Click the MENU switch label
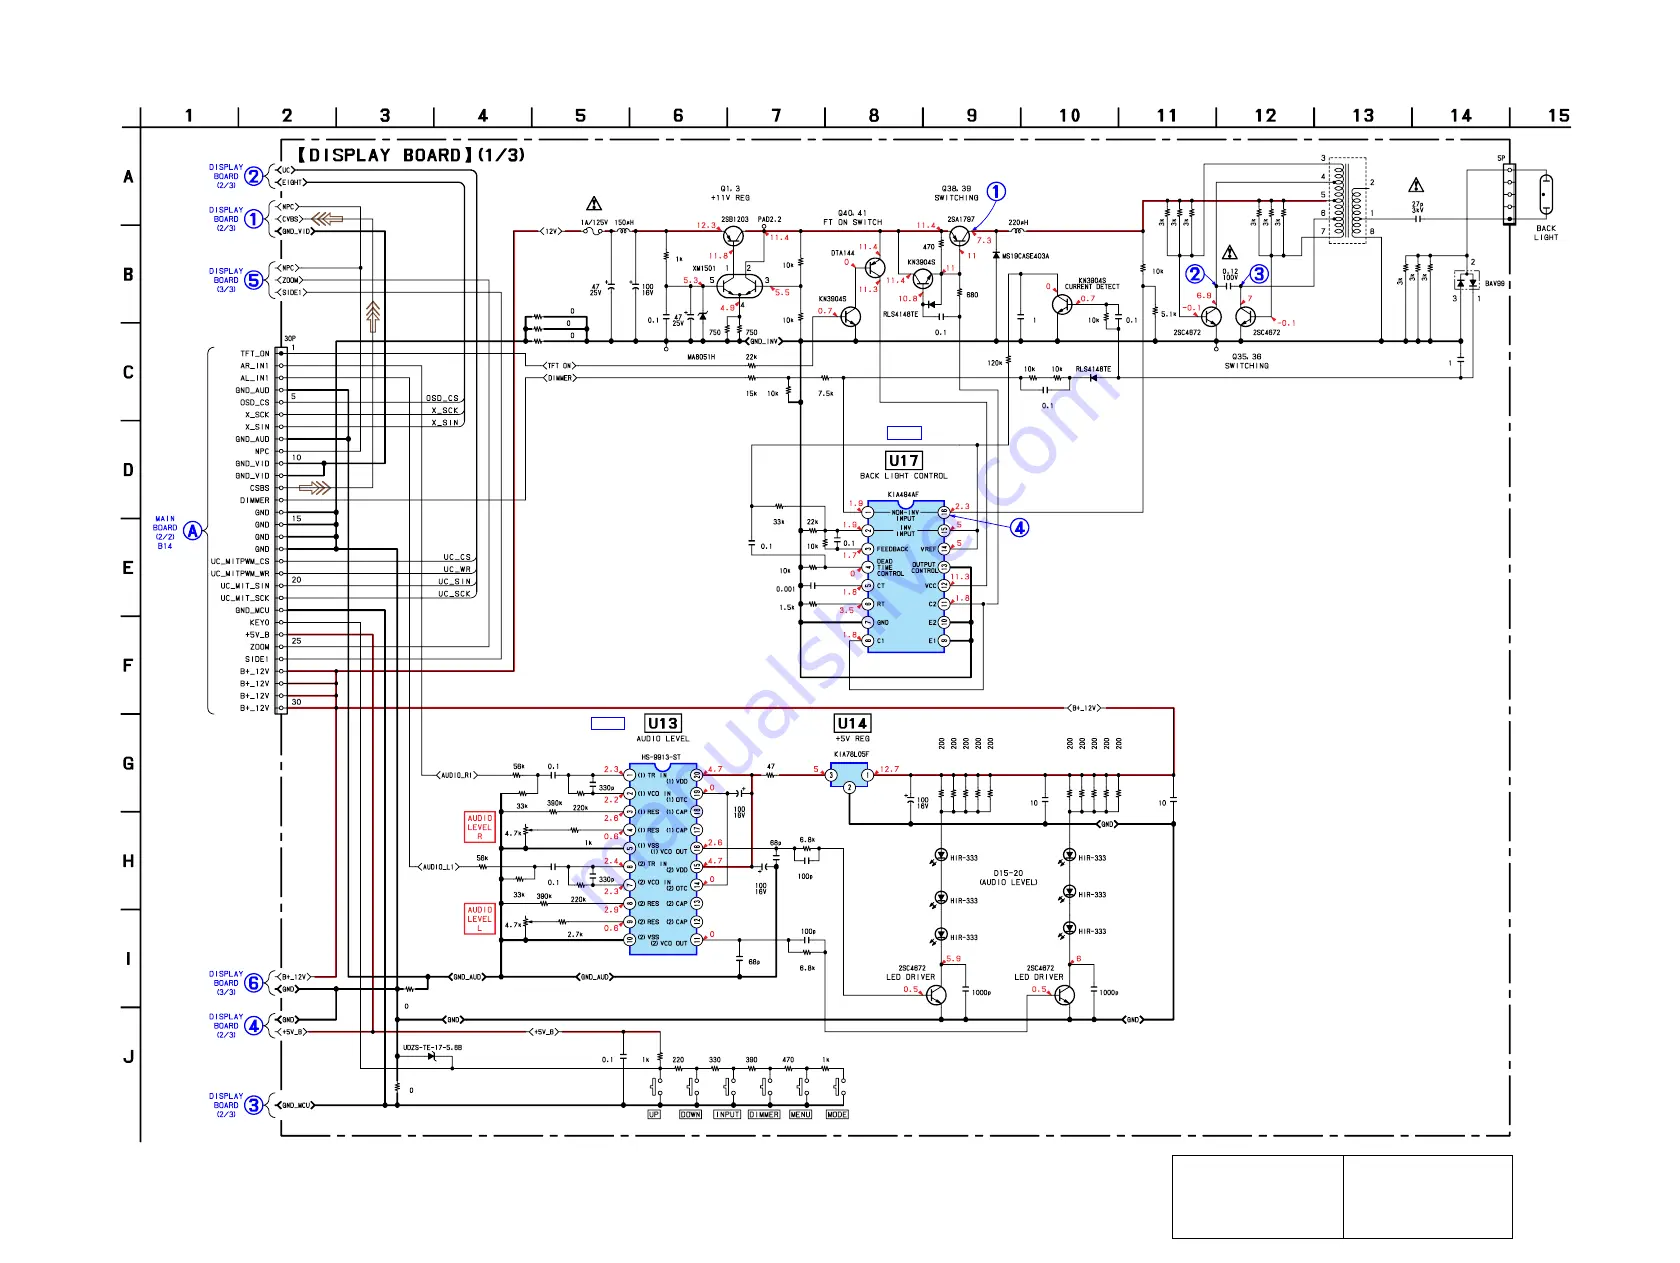This screenshot has width=1680, height=1263. (801, 1114)
